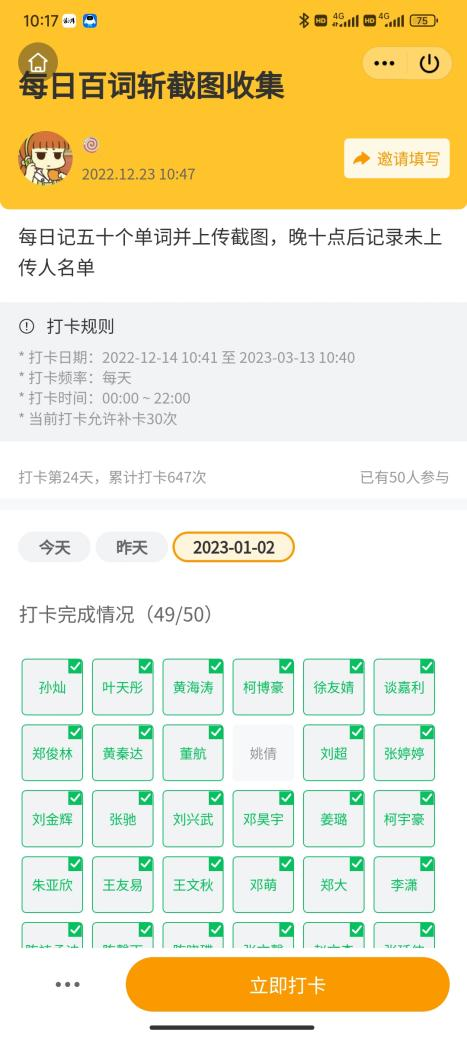Select the 今天 date tab
467x1038 pixels.
(x=54, y=547)
